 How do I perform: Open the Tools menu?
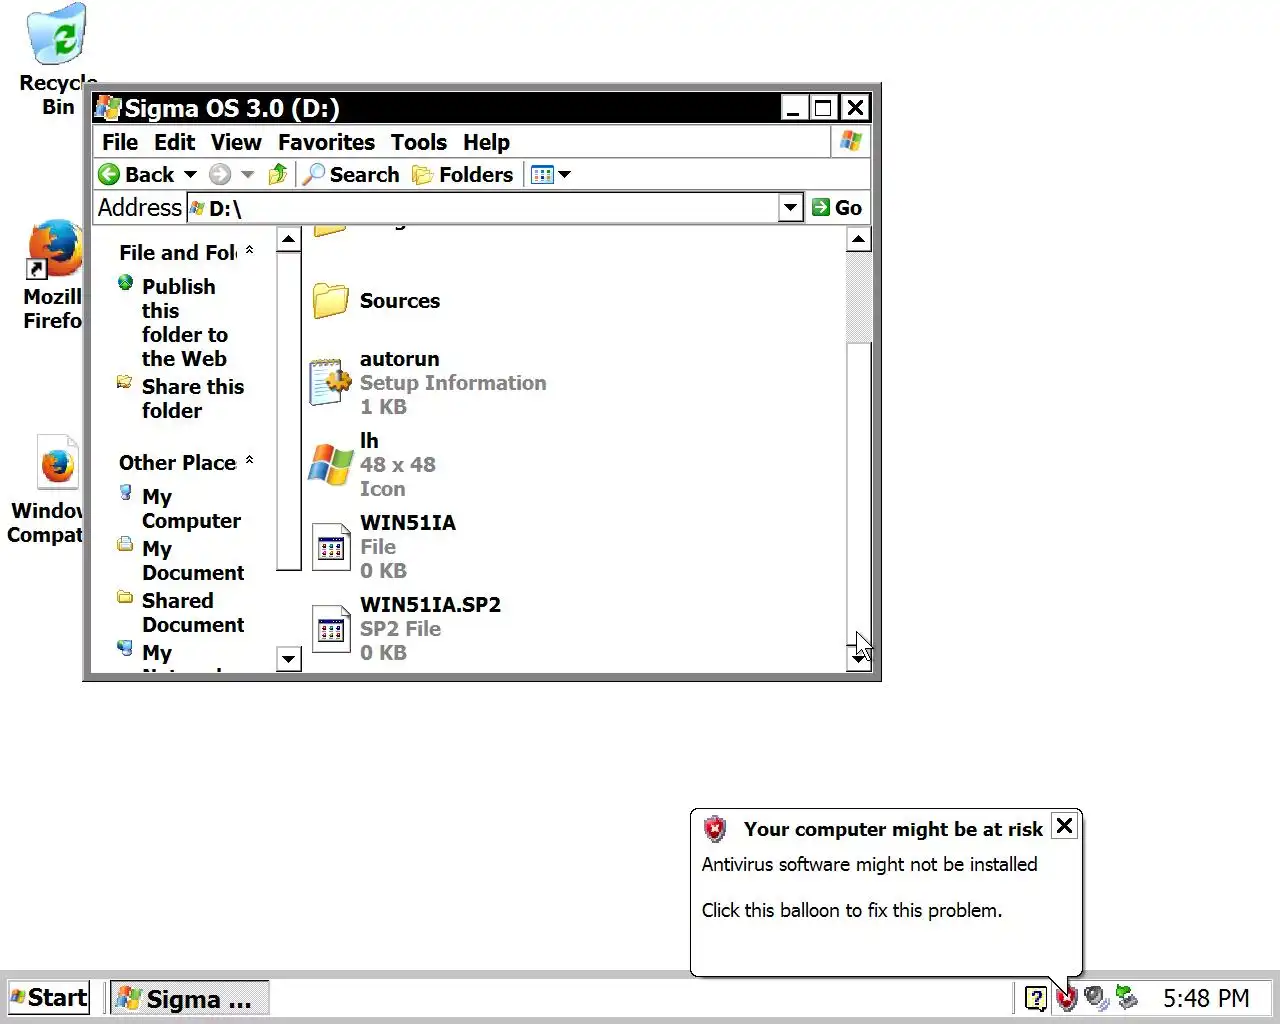[x=418, y=142]
